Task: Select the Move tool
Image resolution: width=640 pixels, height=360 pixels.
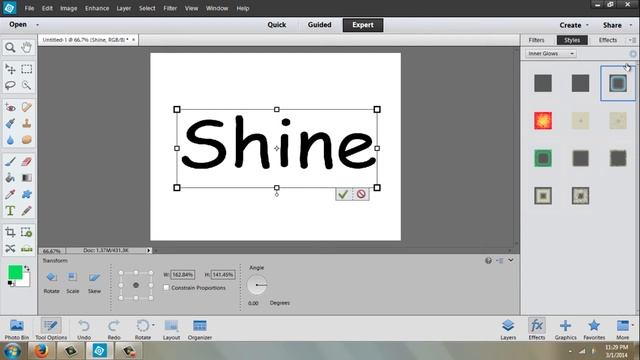Action: click(x=10, y=69)
